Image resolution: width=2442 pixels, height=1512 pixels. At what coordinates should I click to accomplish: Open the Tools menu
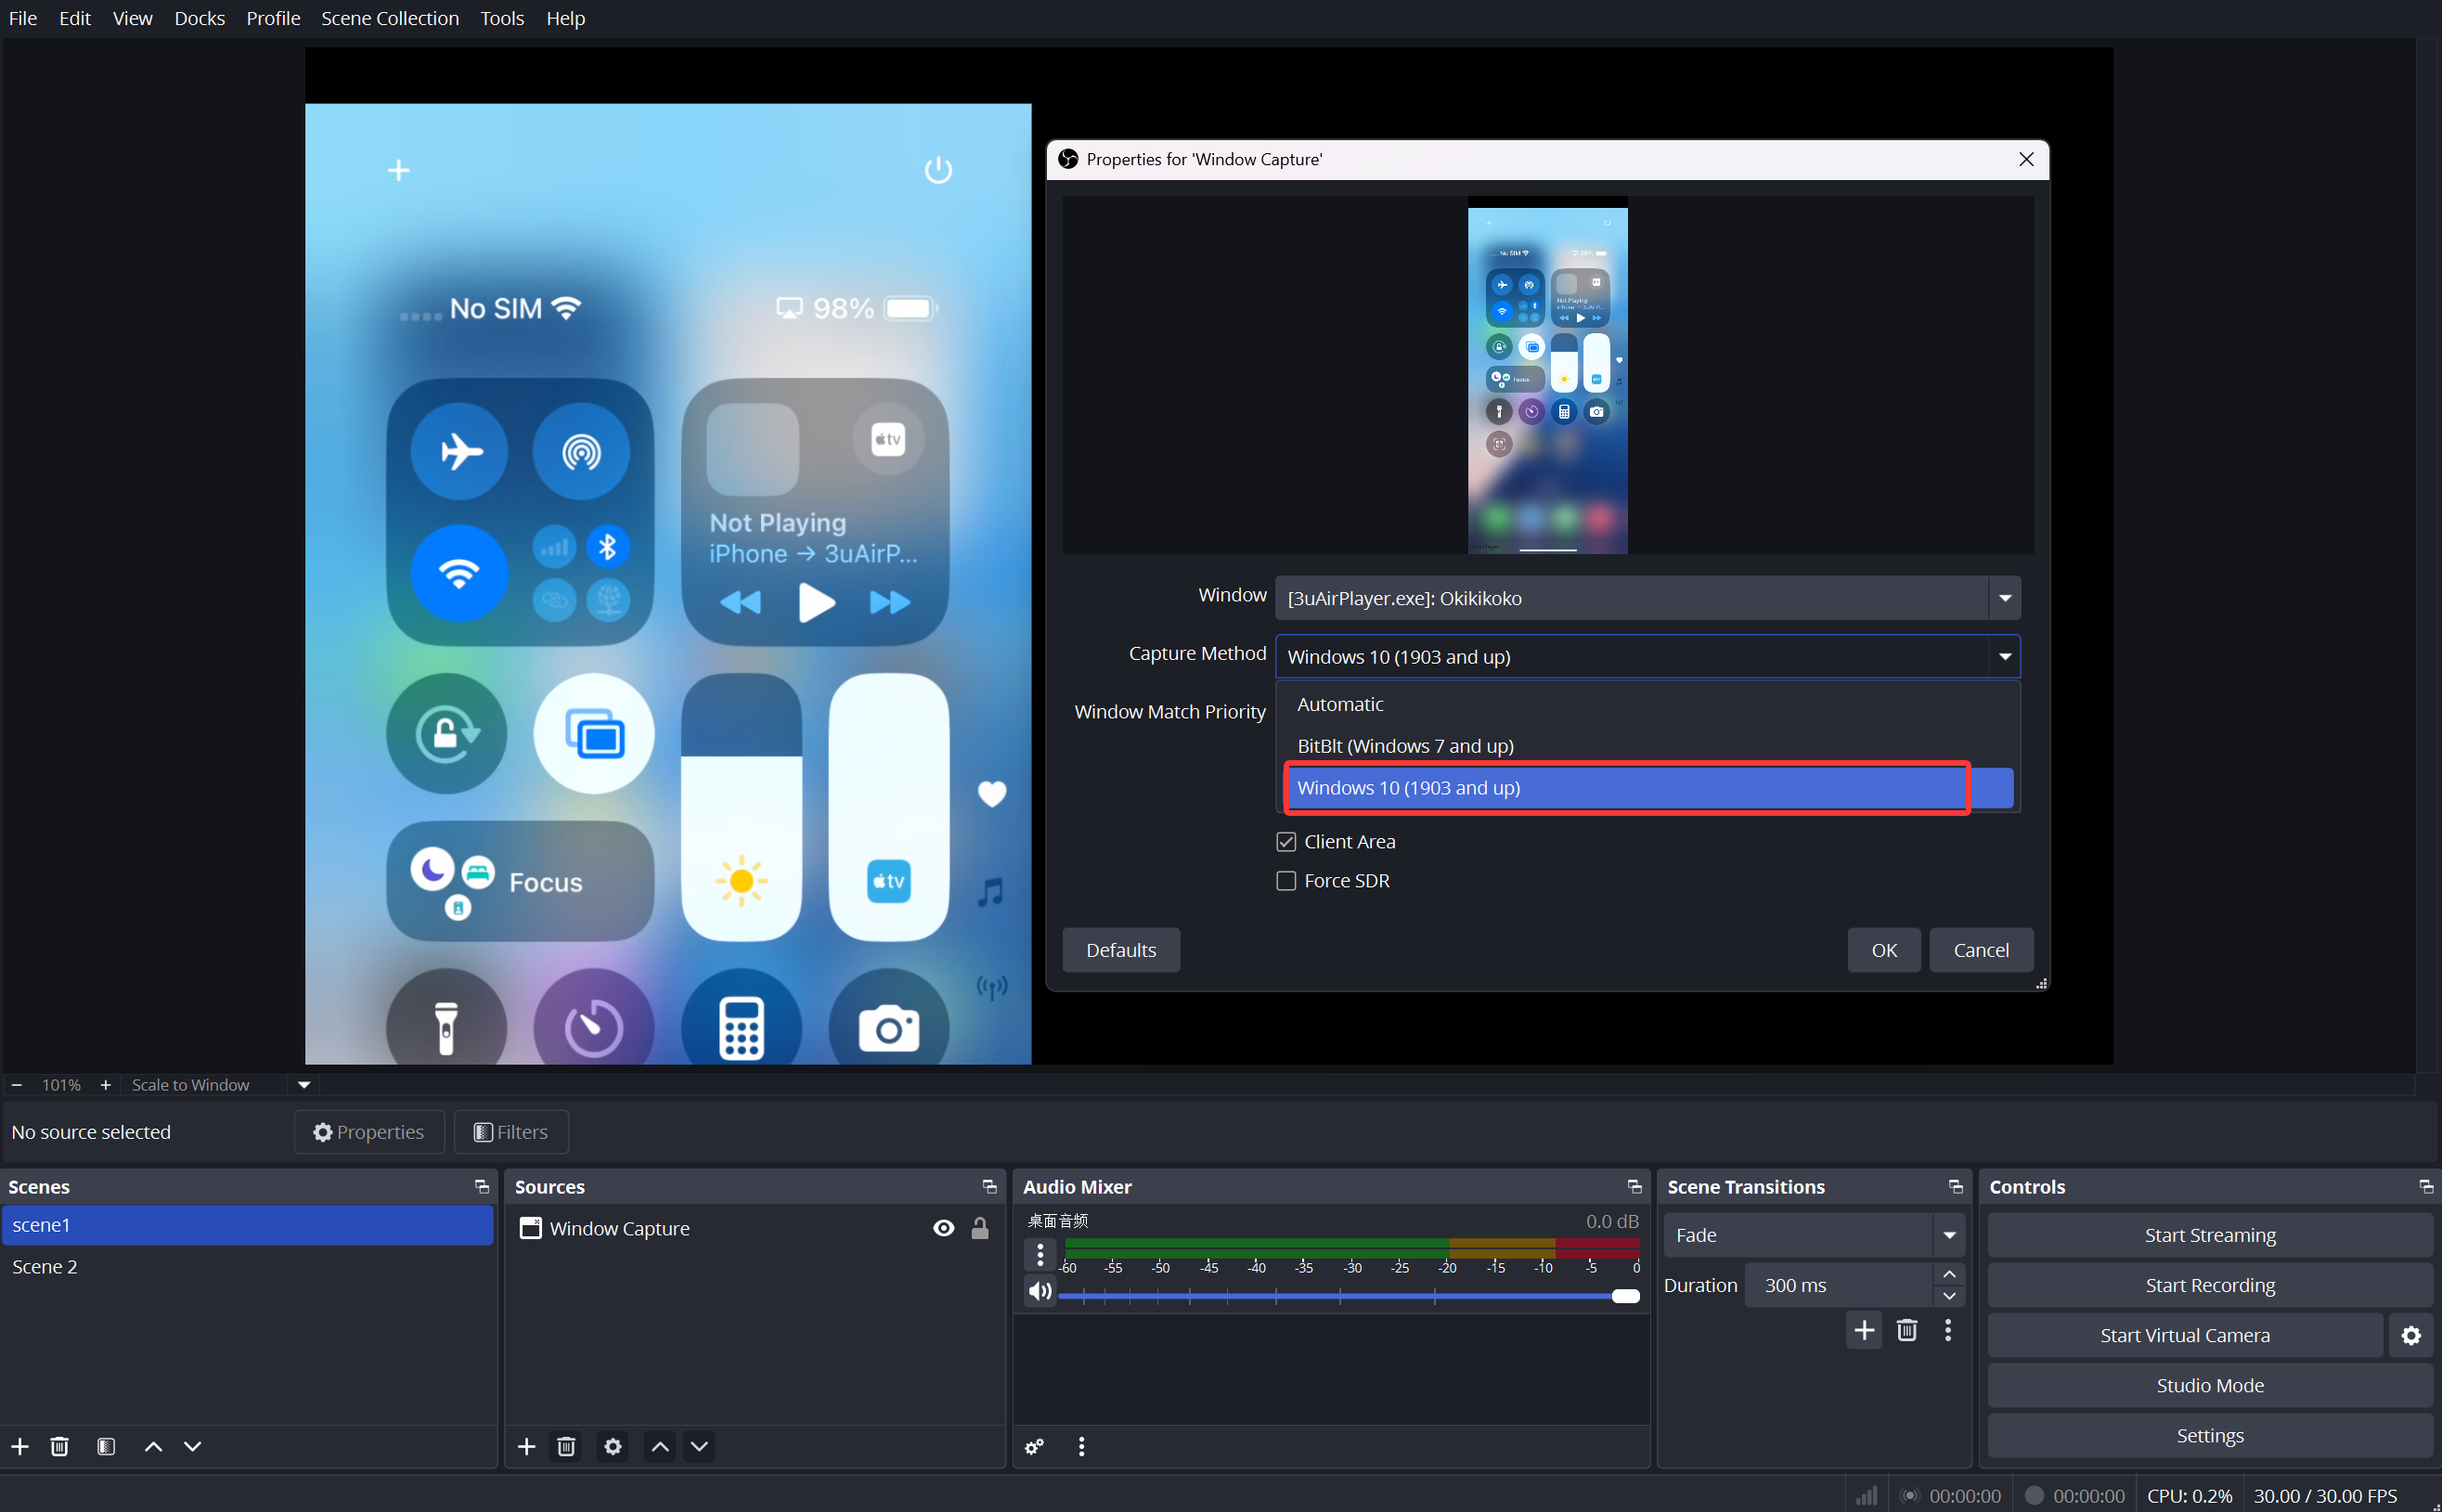(502, 18)
